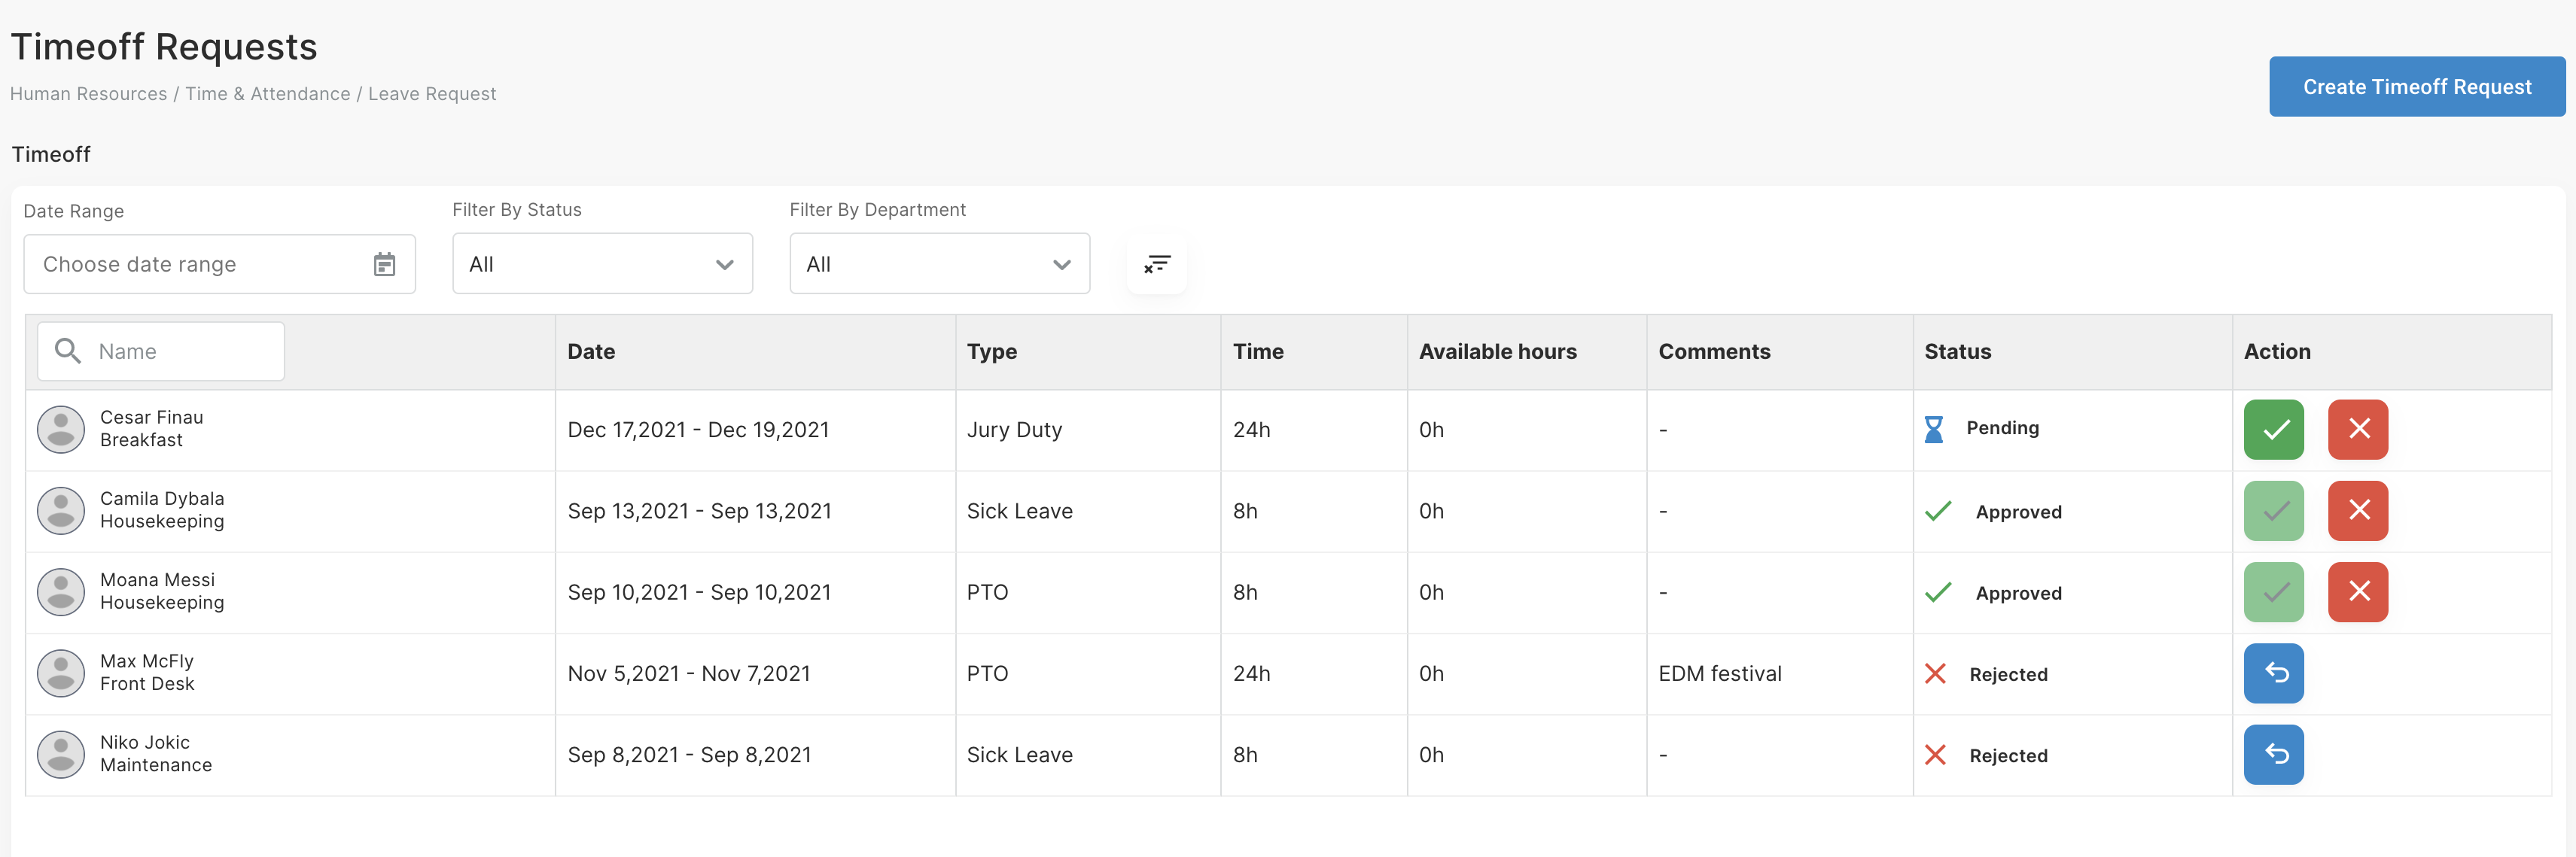Image resolution: width=2576 pixels, height=857 pixels.
Task: Click Sick Leave type for Niko Jokic
Action: 1019,755
